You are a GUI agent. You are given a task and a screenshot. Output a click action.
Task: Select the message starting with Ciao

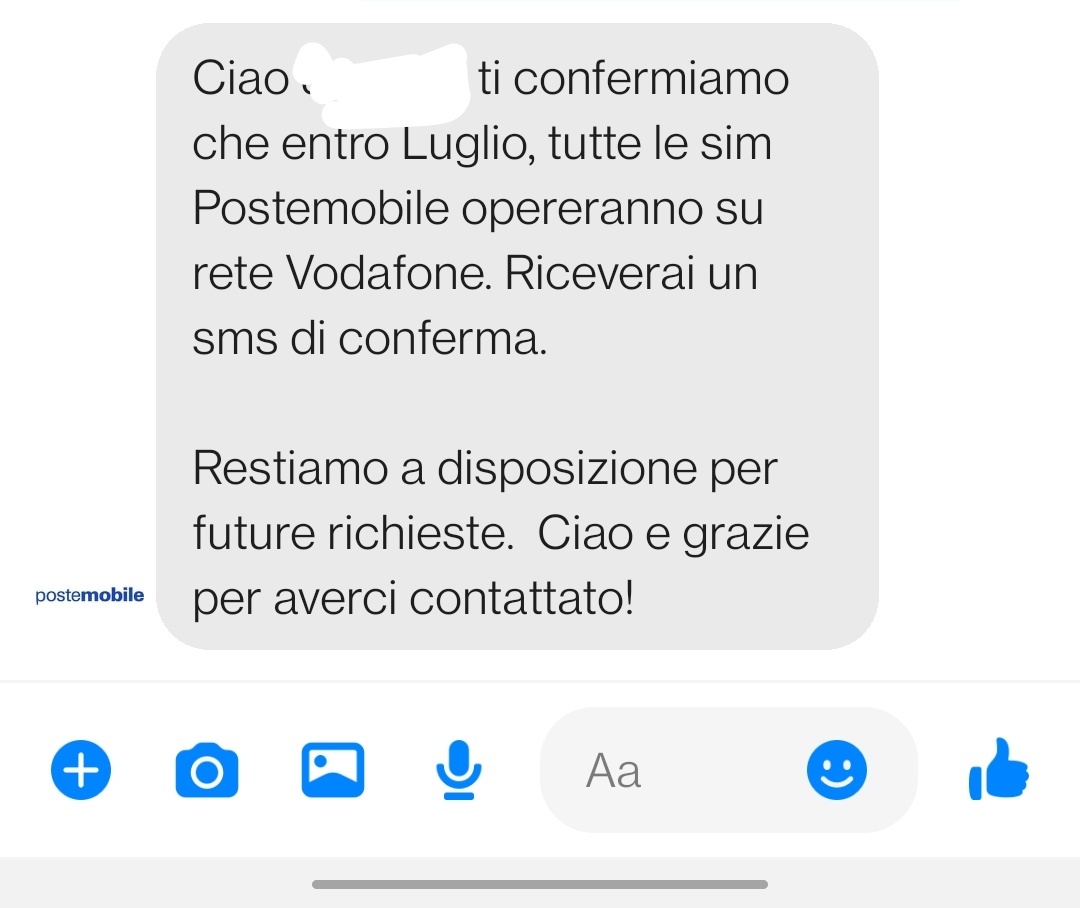click(517, 336)
